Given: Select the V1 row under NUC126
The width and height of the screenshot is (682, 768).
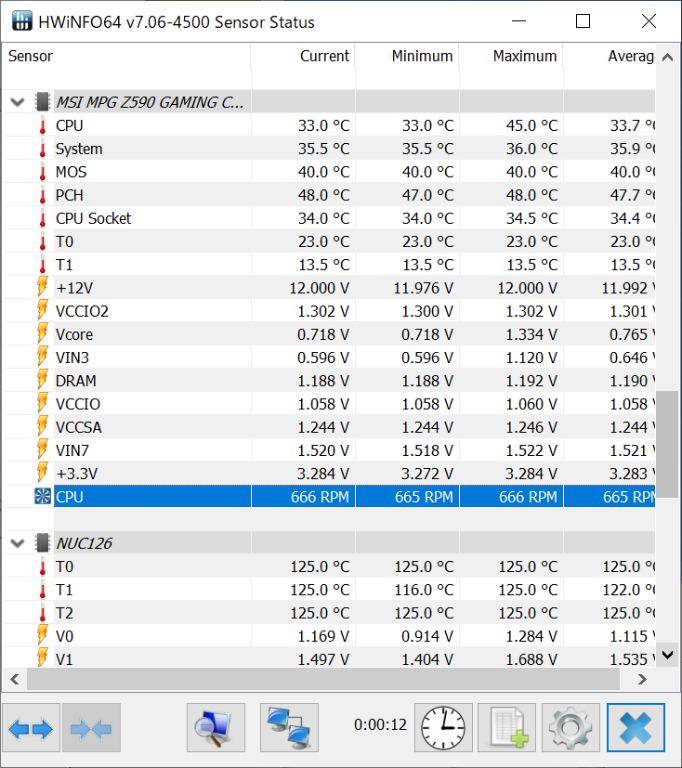Looking at the screenshot, I should 329,659.
